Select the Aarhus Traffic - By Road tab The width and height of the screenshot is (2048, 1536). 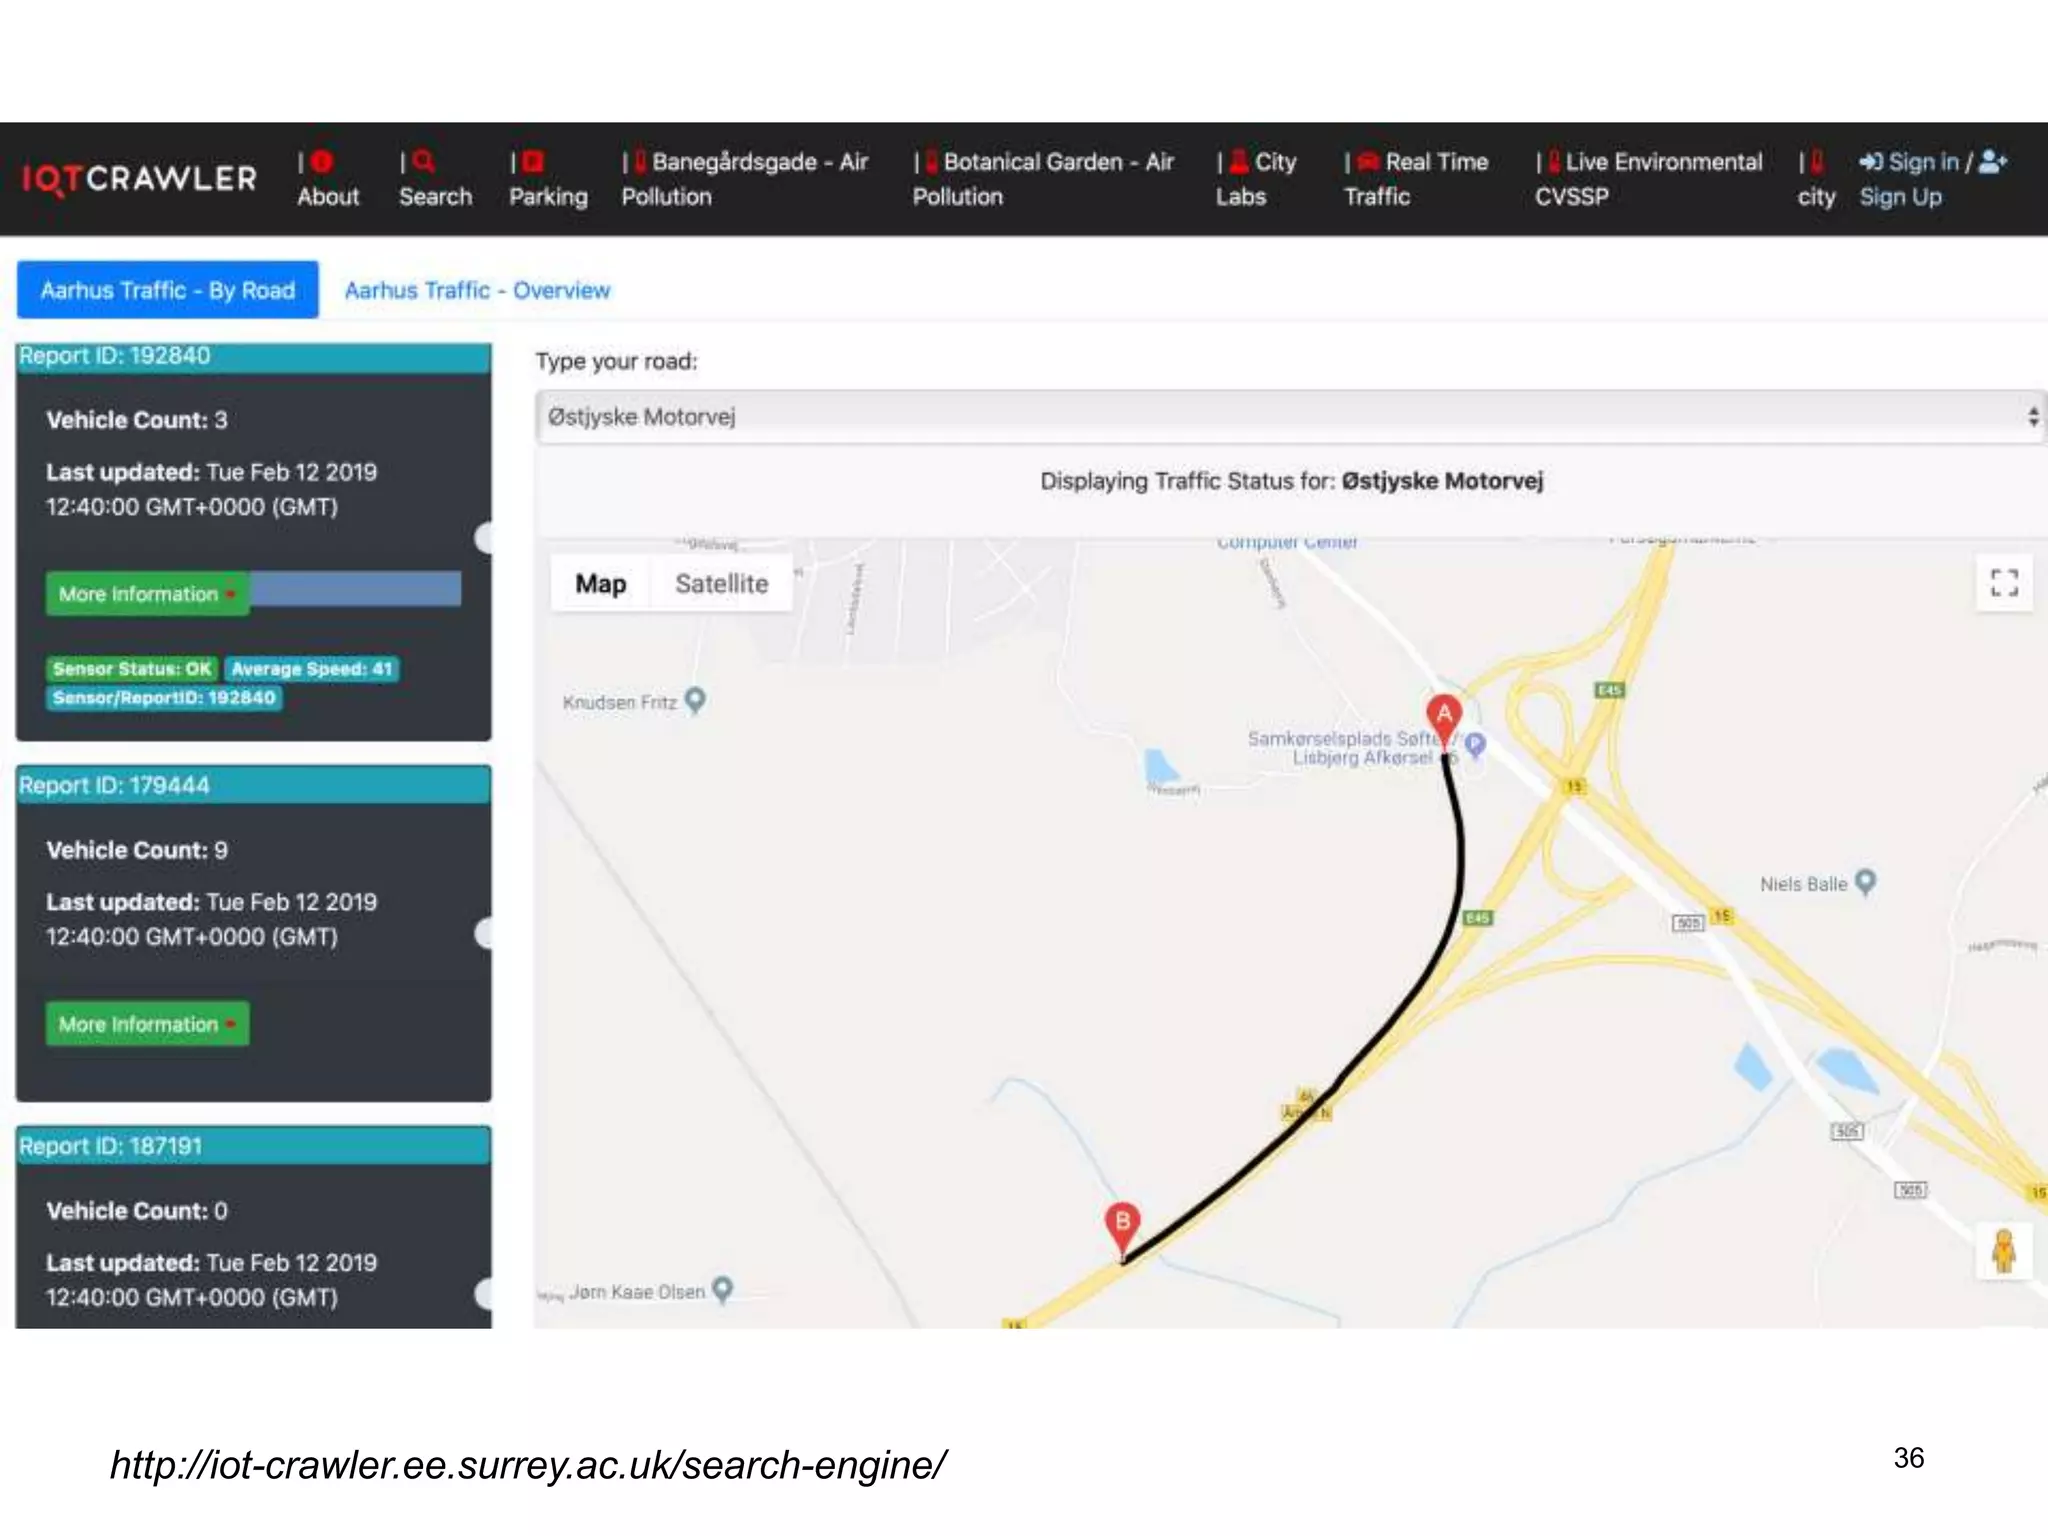tap(168, 290)
